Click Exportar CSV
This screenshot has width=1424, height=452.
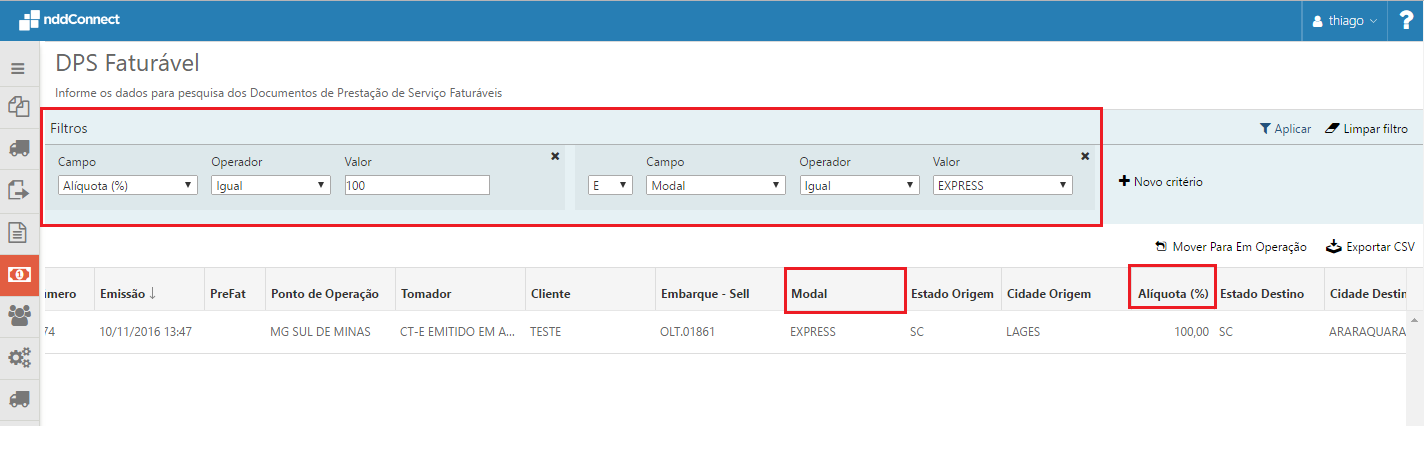click(x=1370, y=247)
